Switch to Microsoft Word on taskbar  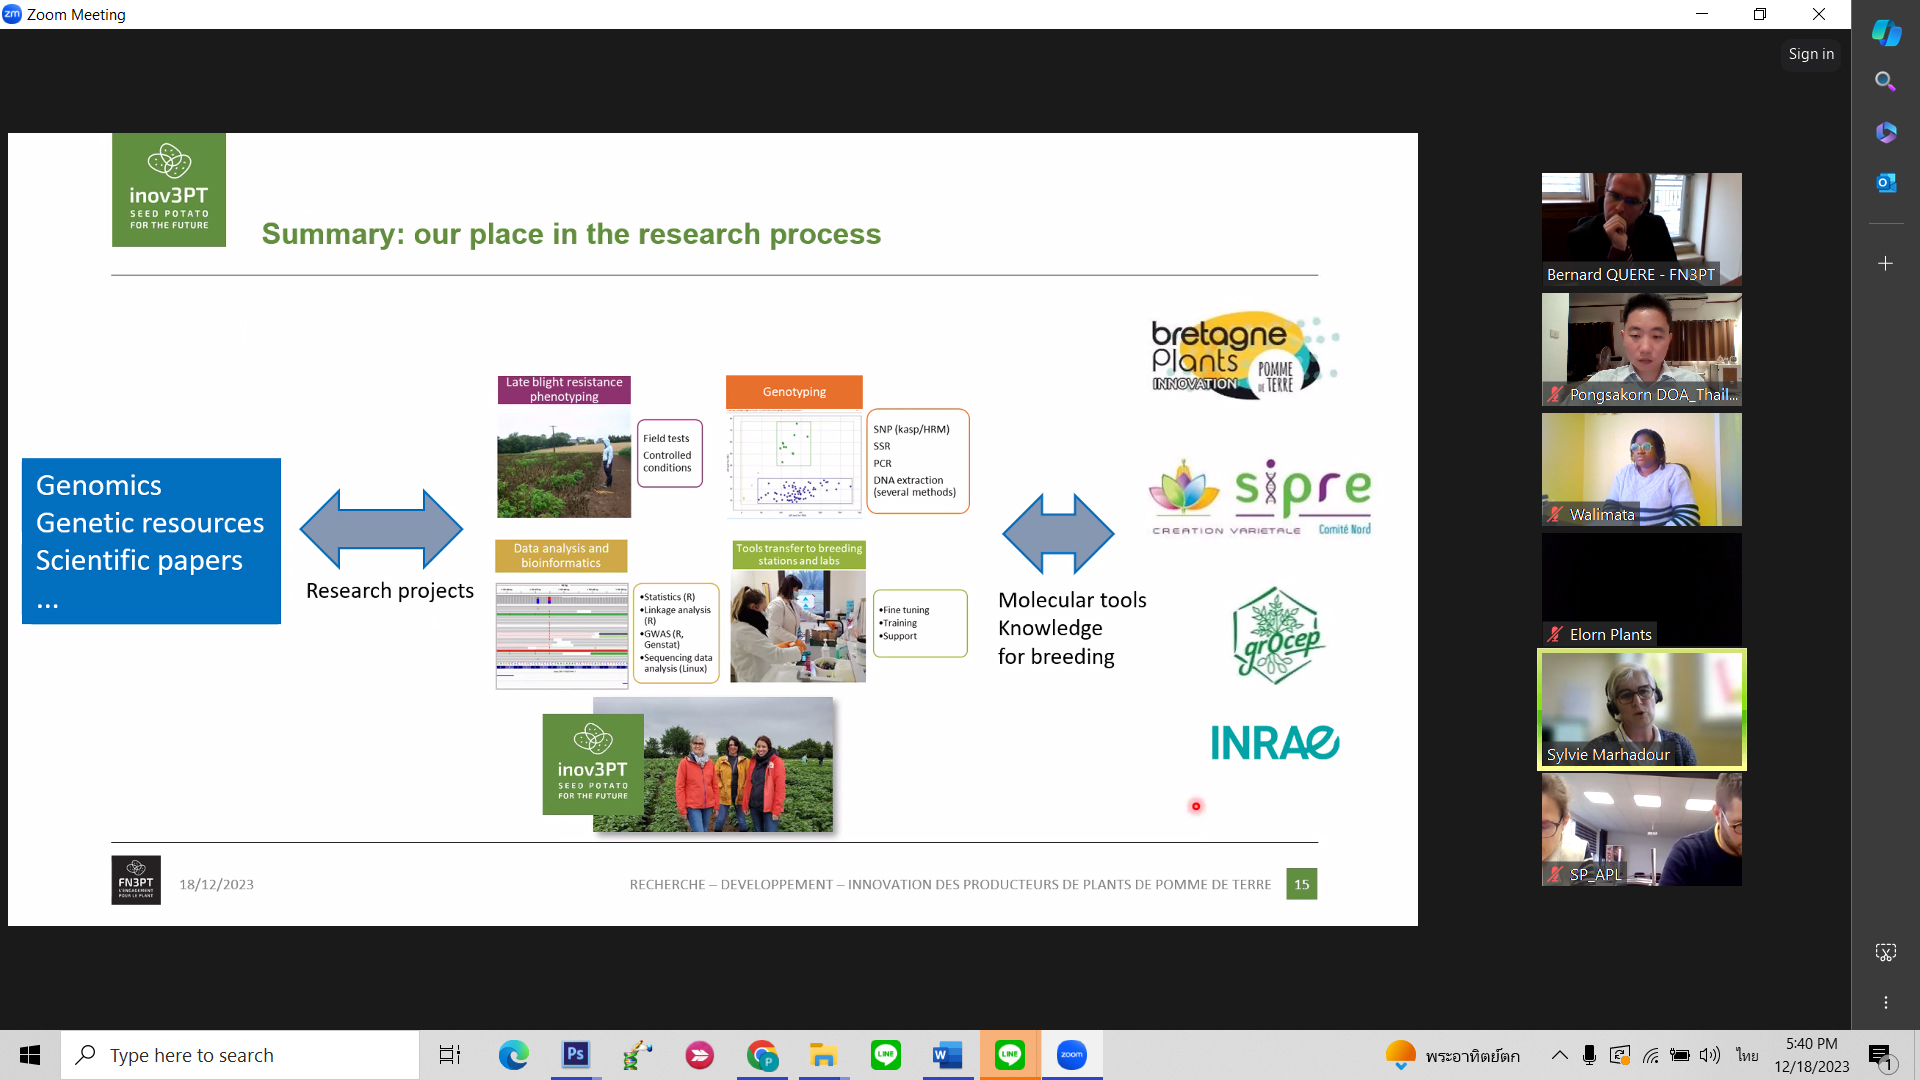point(947,1055)
